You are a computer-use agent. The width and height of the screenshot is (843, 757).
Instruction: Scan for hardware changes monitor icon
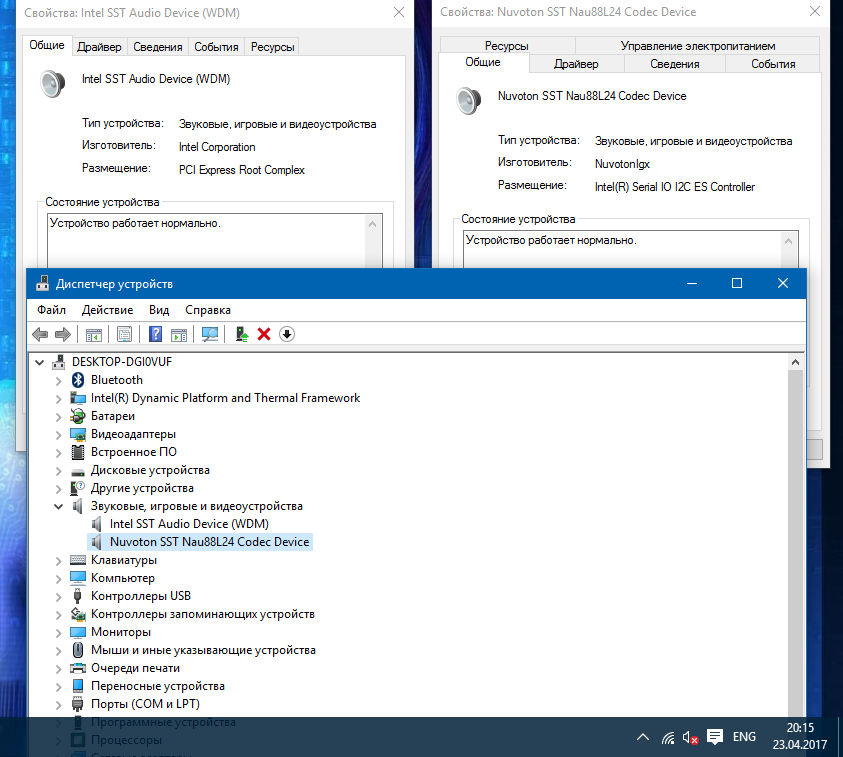[210, 334]
